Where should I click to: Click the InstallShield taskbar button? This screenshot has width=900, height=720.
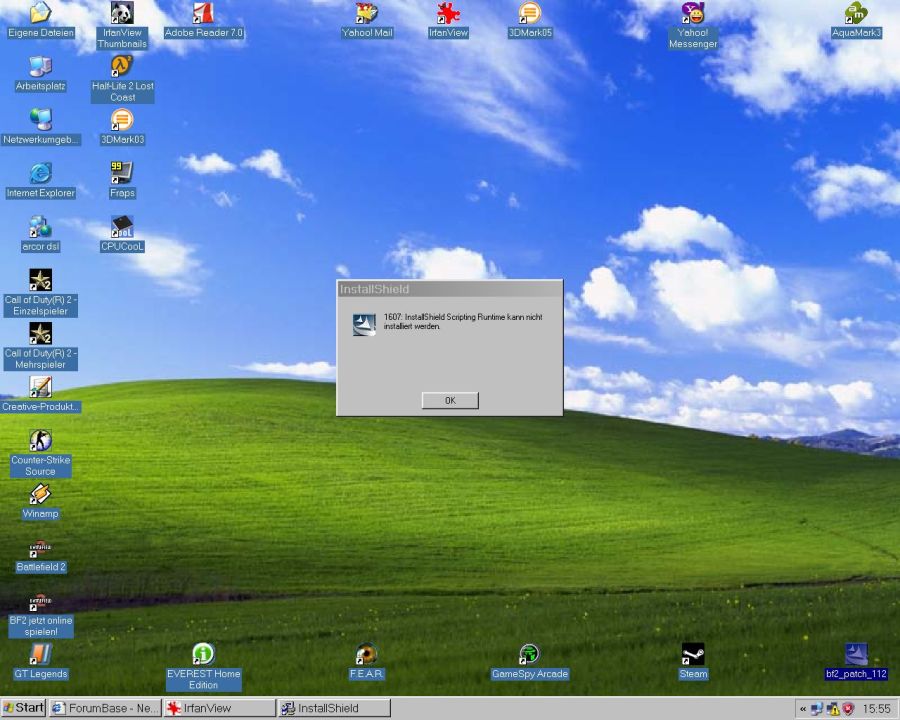click(x=334, y=708)
